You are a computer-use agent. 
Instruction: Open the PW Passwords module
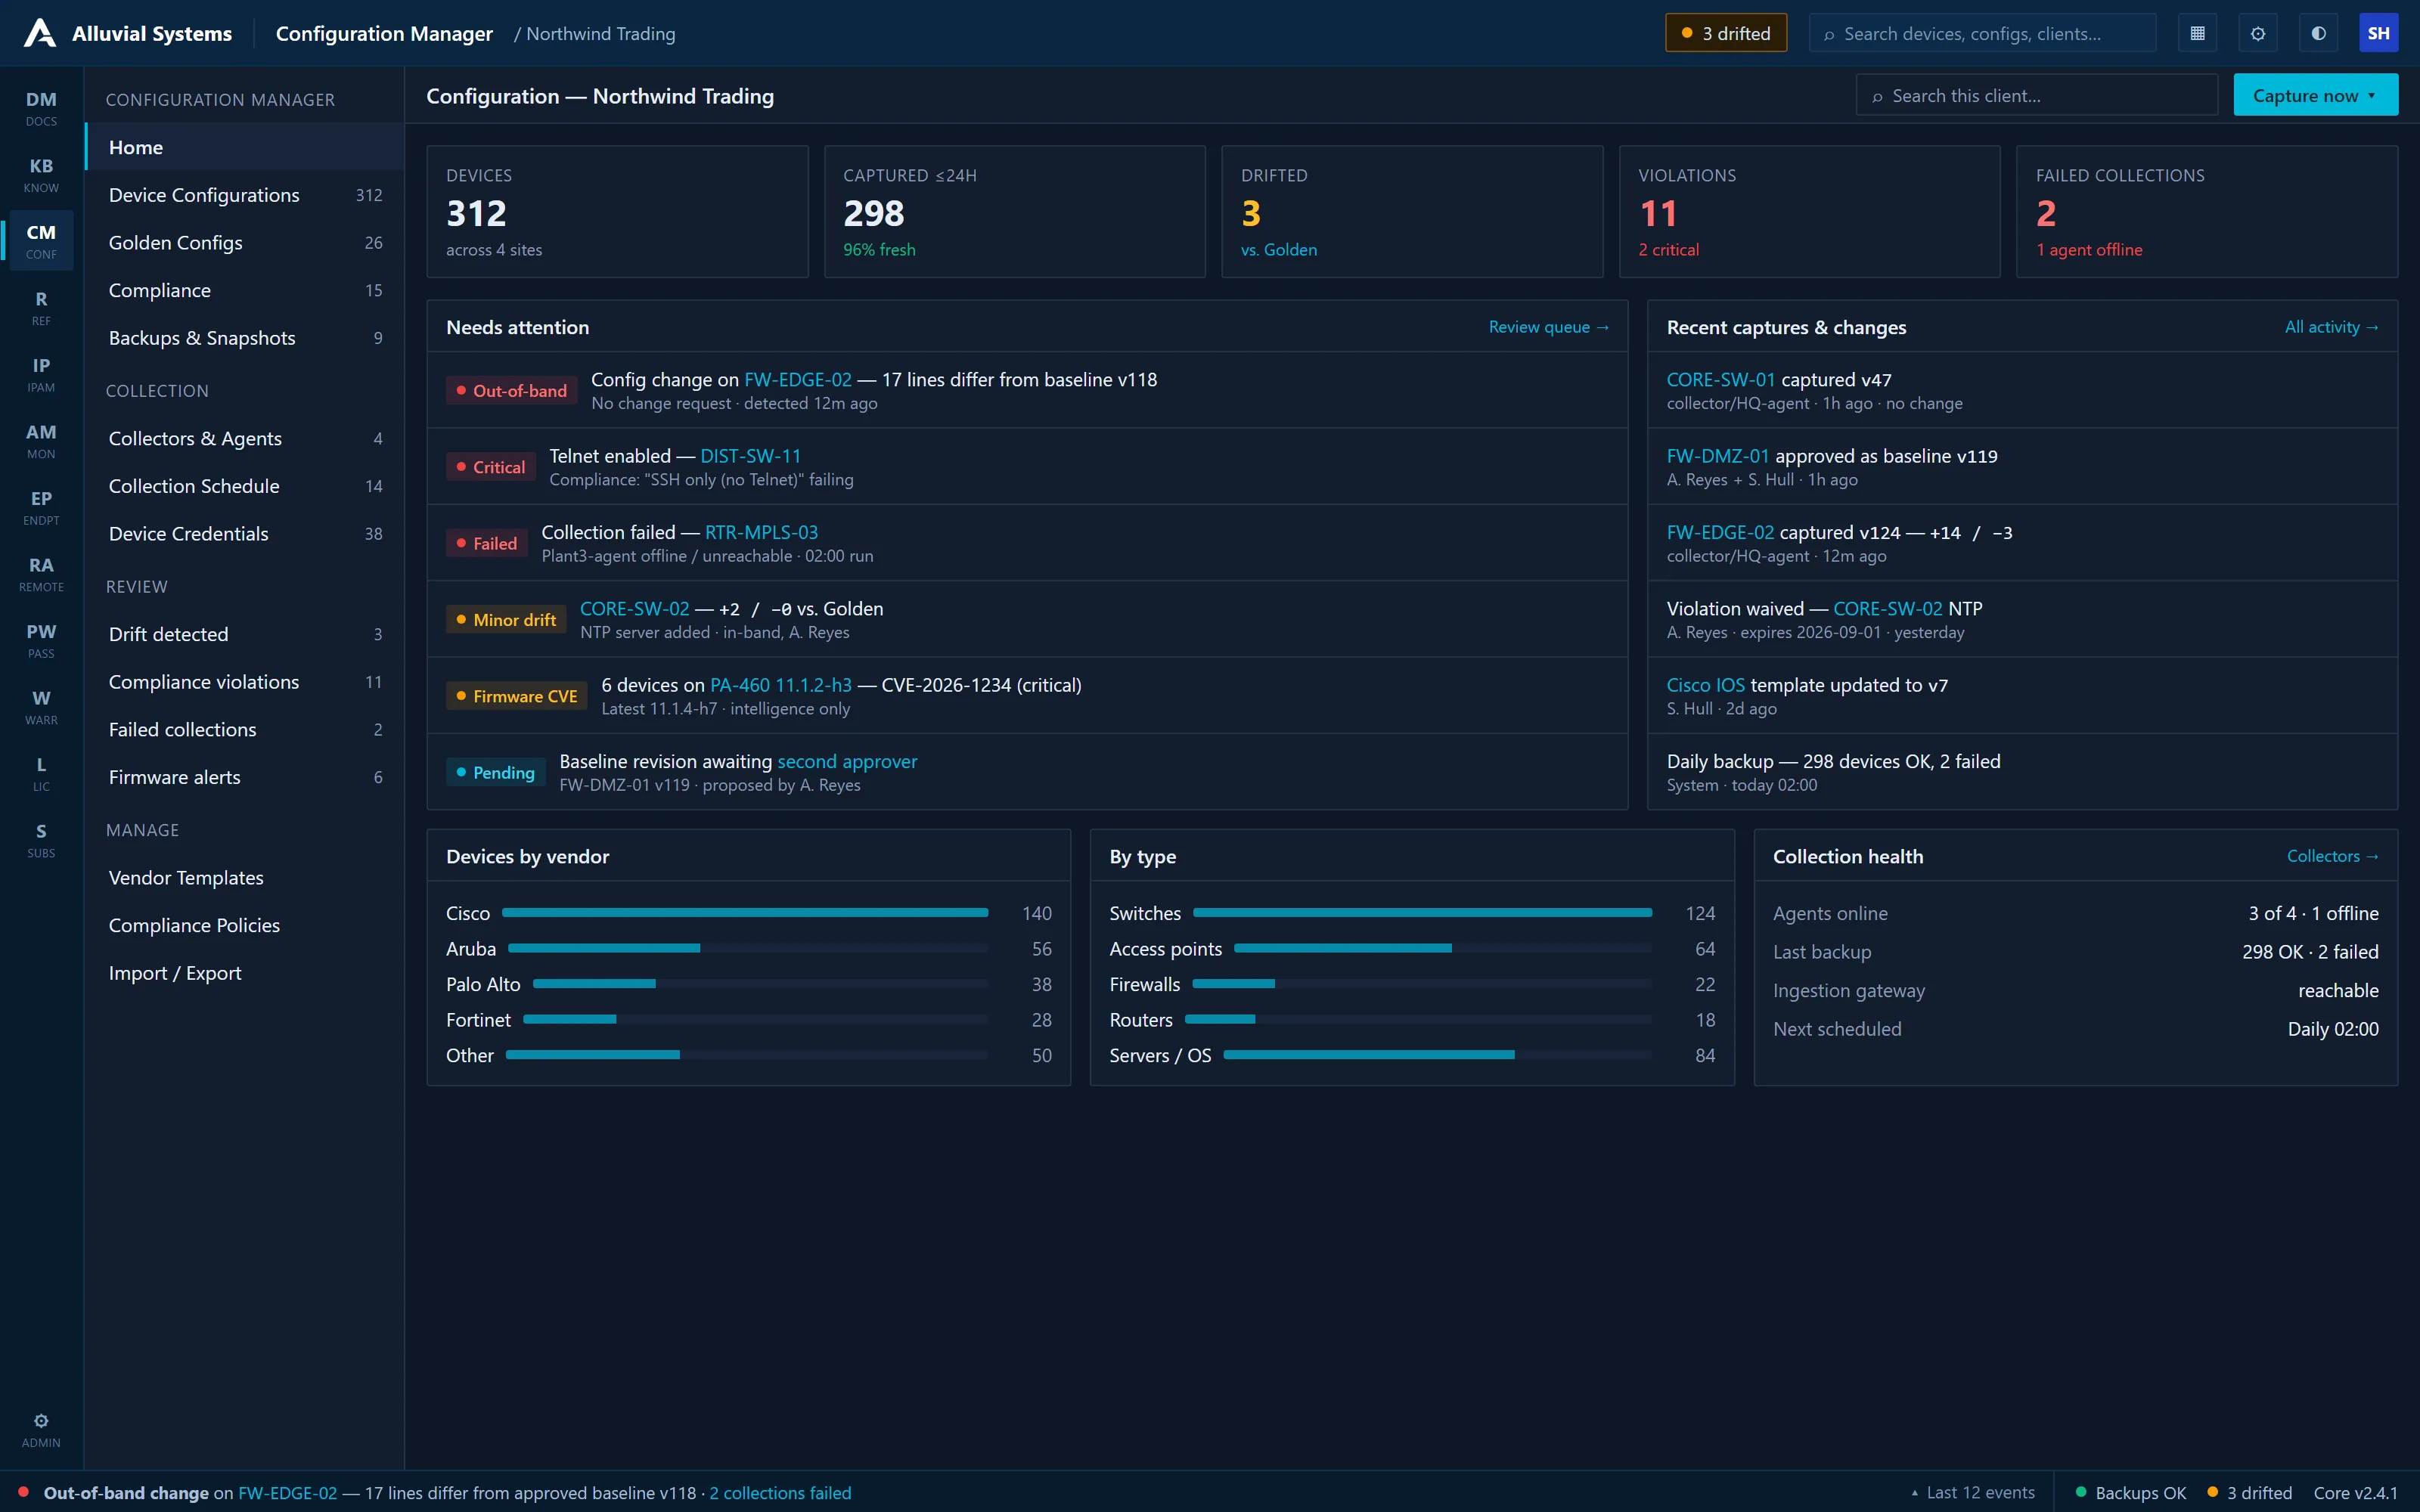(x=41, y=640)
